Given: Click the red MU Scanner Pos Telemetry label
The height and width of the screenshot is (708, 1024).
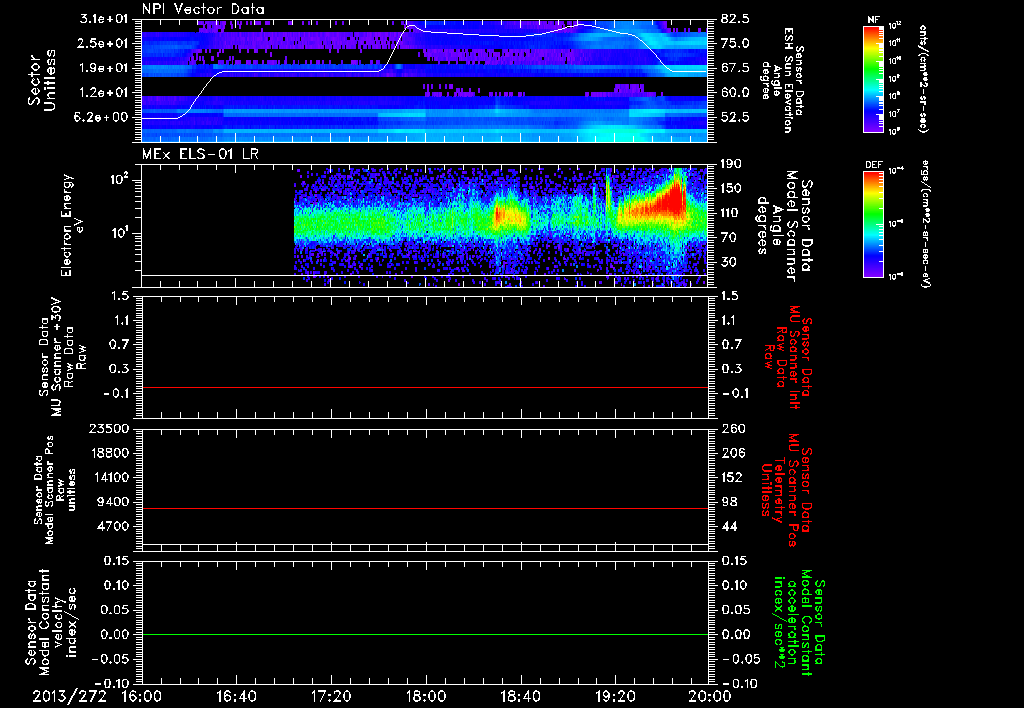Looking at the screenshot, I should click(786, 491).
